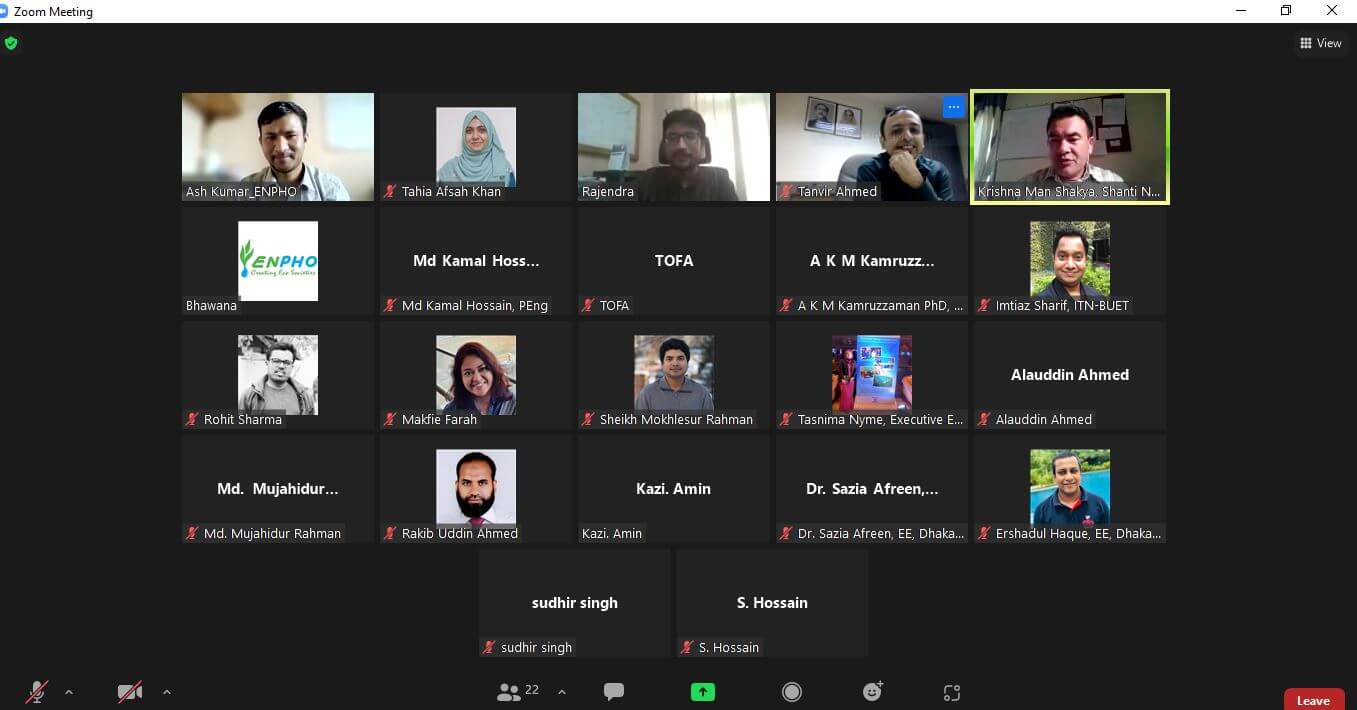Click the ENPHO logo tile for Bhawana
This screenshot has height=710, width=1357.
(x=277, y=261)
